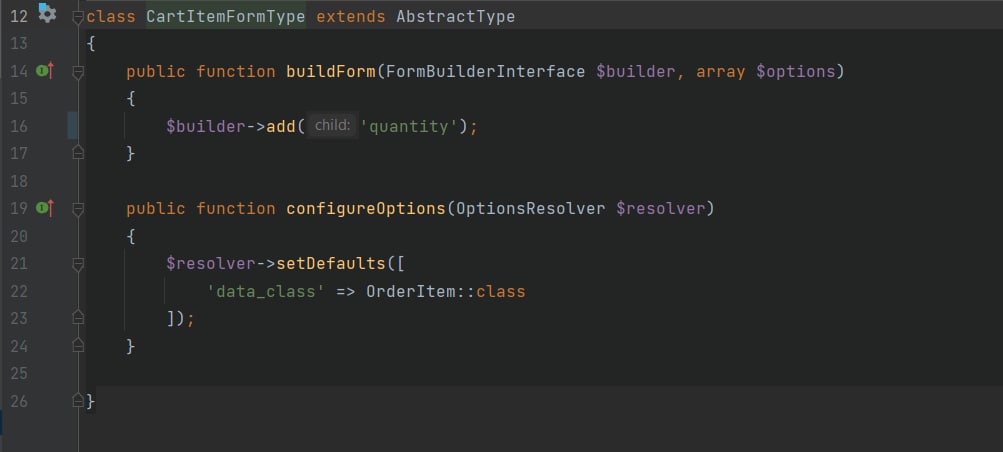Click the OptionsResolver type hint
Viewport: 1003px width, 452px height.
(531, 208)
